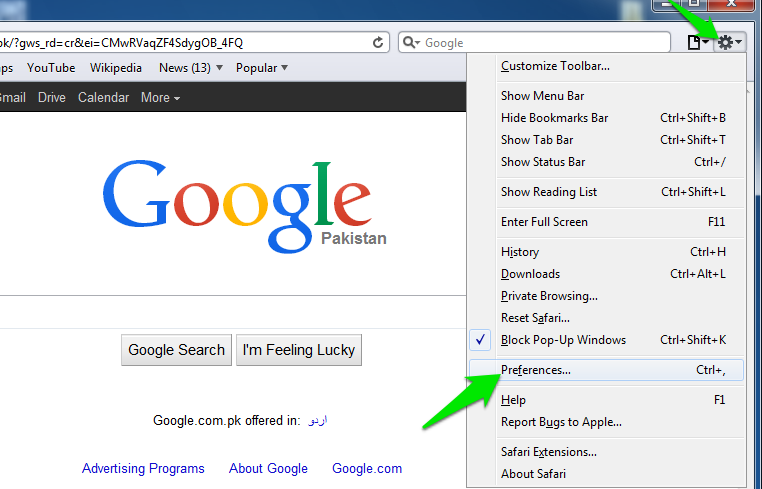Open Calendar in Google bar
Screen dimensions: 762x489
coord(104,97)
